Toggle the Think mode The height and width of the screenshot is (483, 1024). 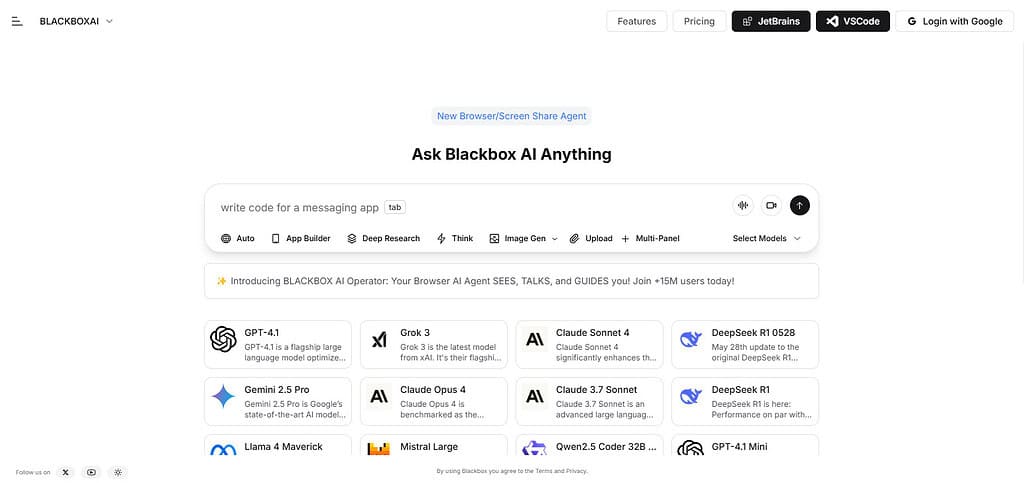455,238
